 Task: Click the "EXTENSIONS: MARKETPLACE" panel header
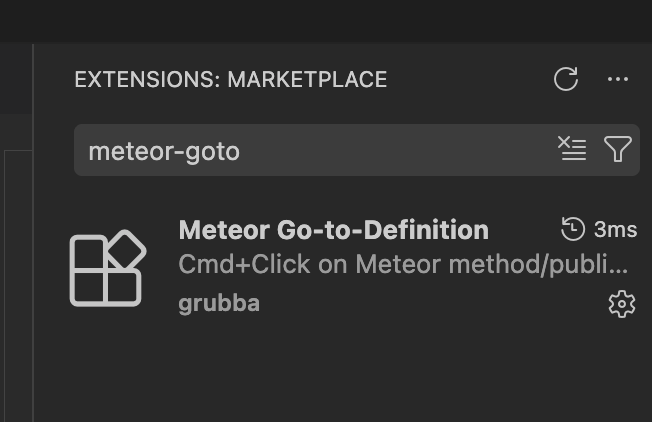tap(230, 80)
